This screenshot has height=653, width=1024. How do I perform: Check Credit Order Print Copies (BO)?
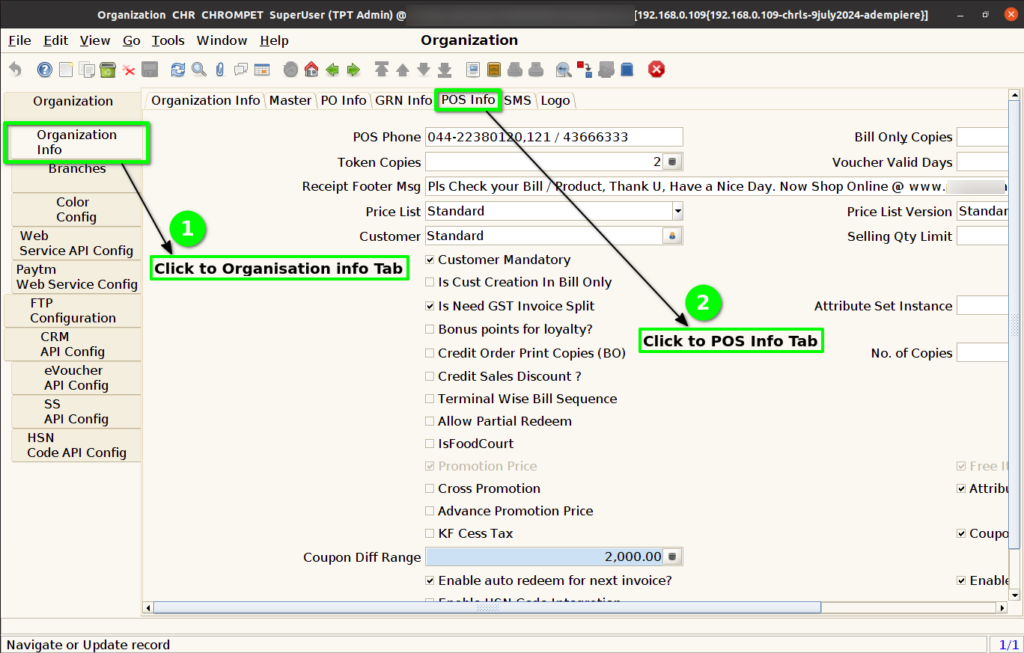point(430,353)
